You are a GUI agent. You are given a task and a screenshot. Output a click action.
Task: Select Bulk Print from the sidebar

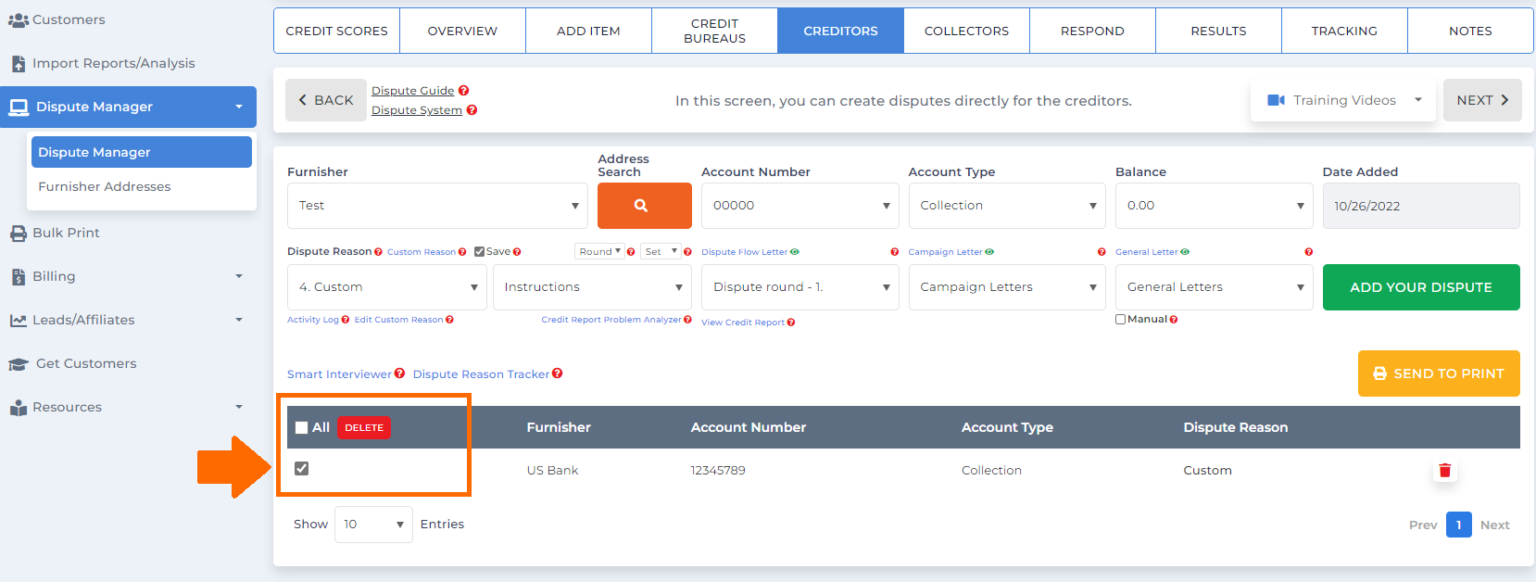pyautogui.click(x=66, y=232)
